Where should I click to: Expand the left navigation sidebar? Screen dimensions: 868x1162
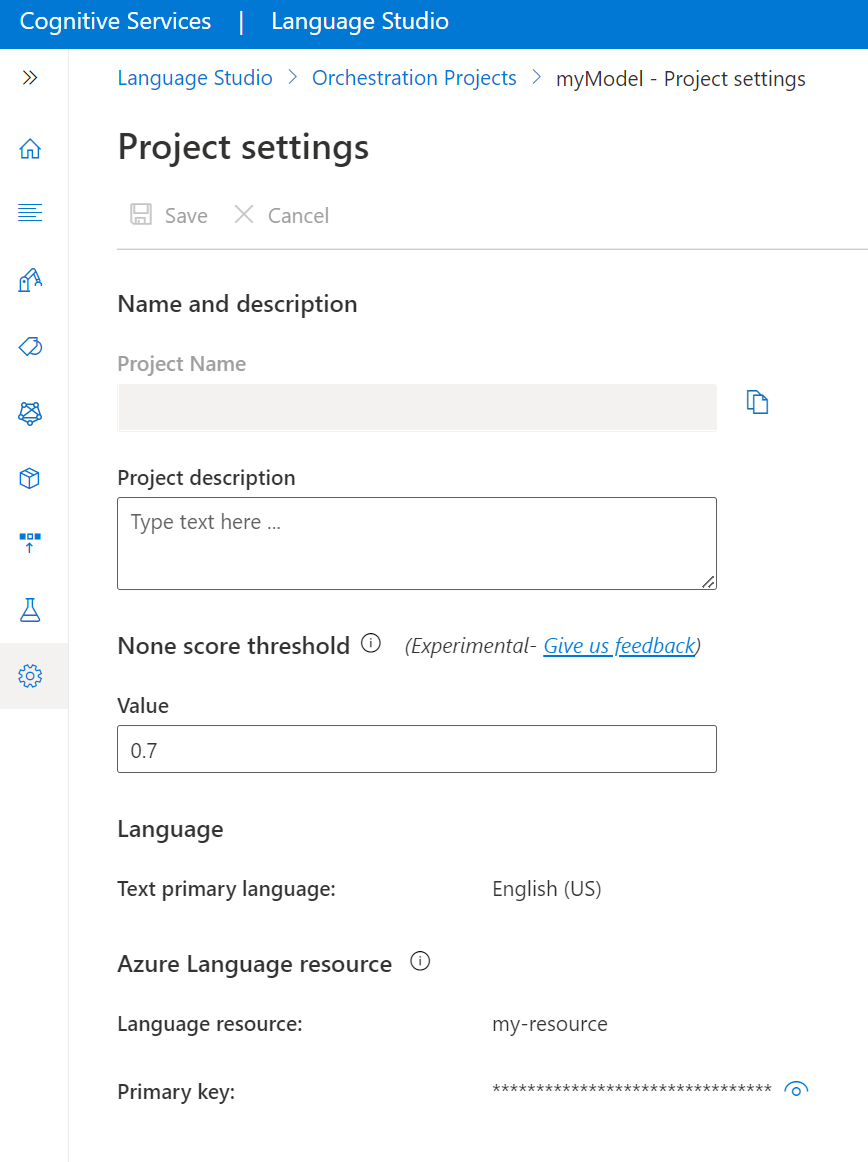30,78
